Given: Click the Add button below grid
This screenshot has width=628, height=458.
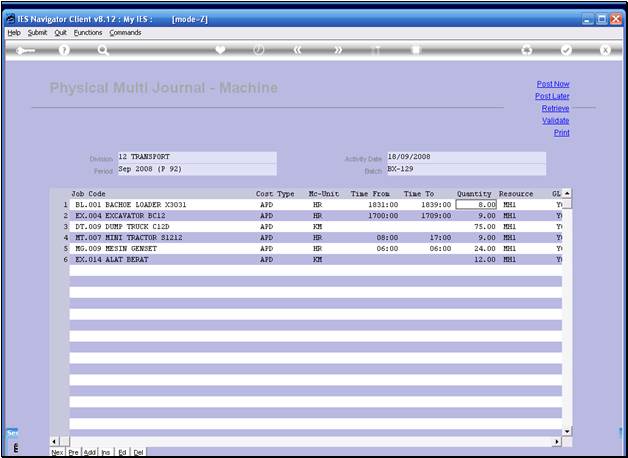Looking at the screenshot, I should (90, 452).
